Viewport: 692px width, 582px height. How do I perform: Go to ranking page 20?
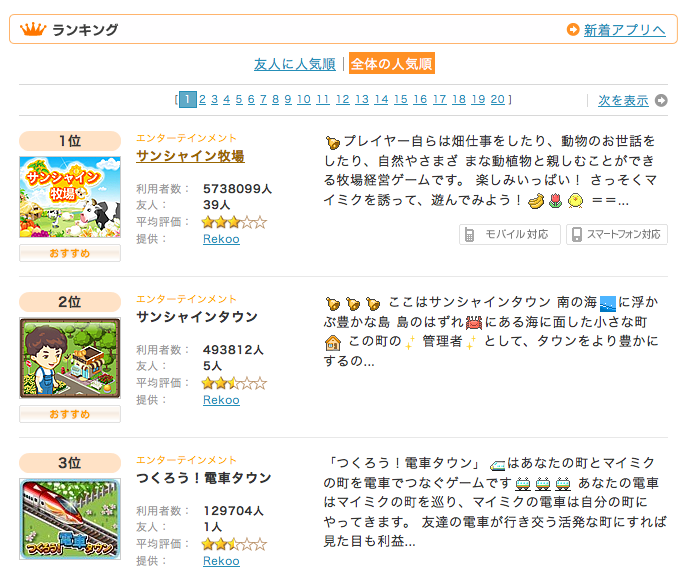click(x=498, y=99)
